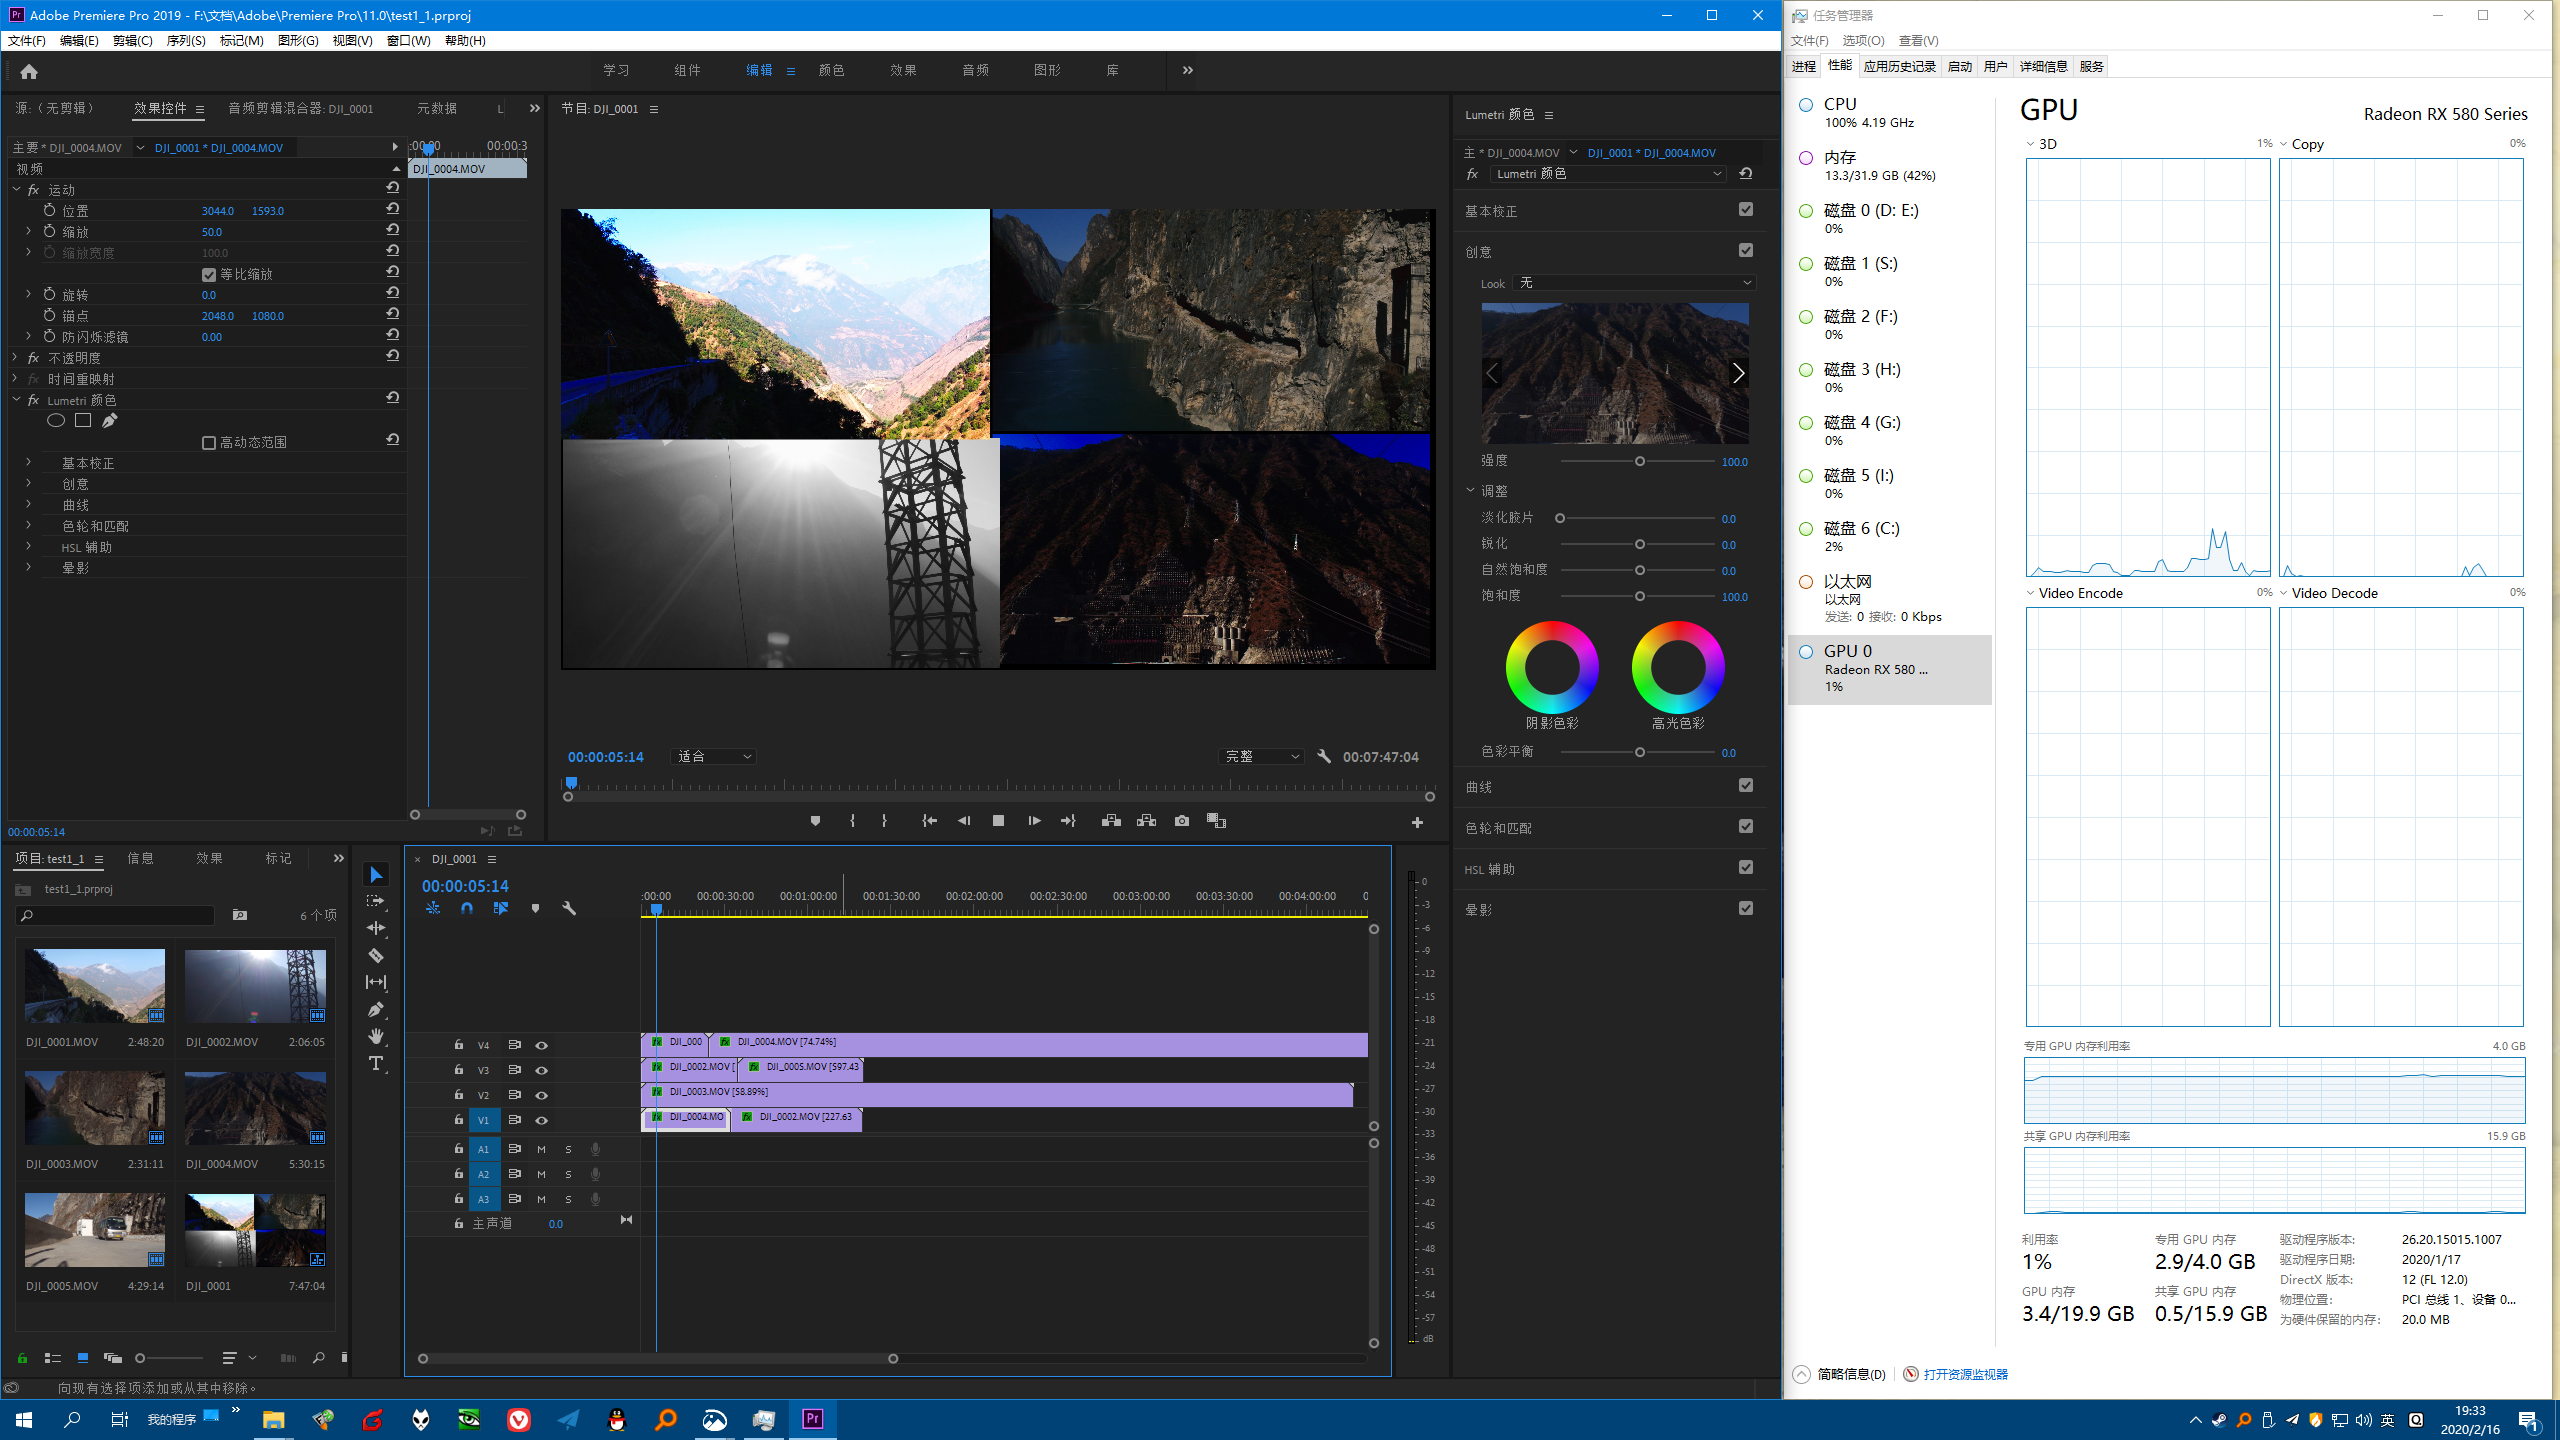Switch to the 颜色 workspace
Viewport: 2560px width, 1440px height.
[831, 70]
